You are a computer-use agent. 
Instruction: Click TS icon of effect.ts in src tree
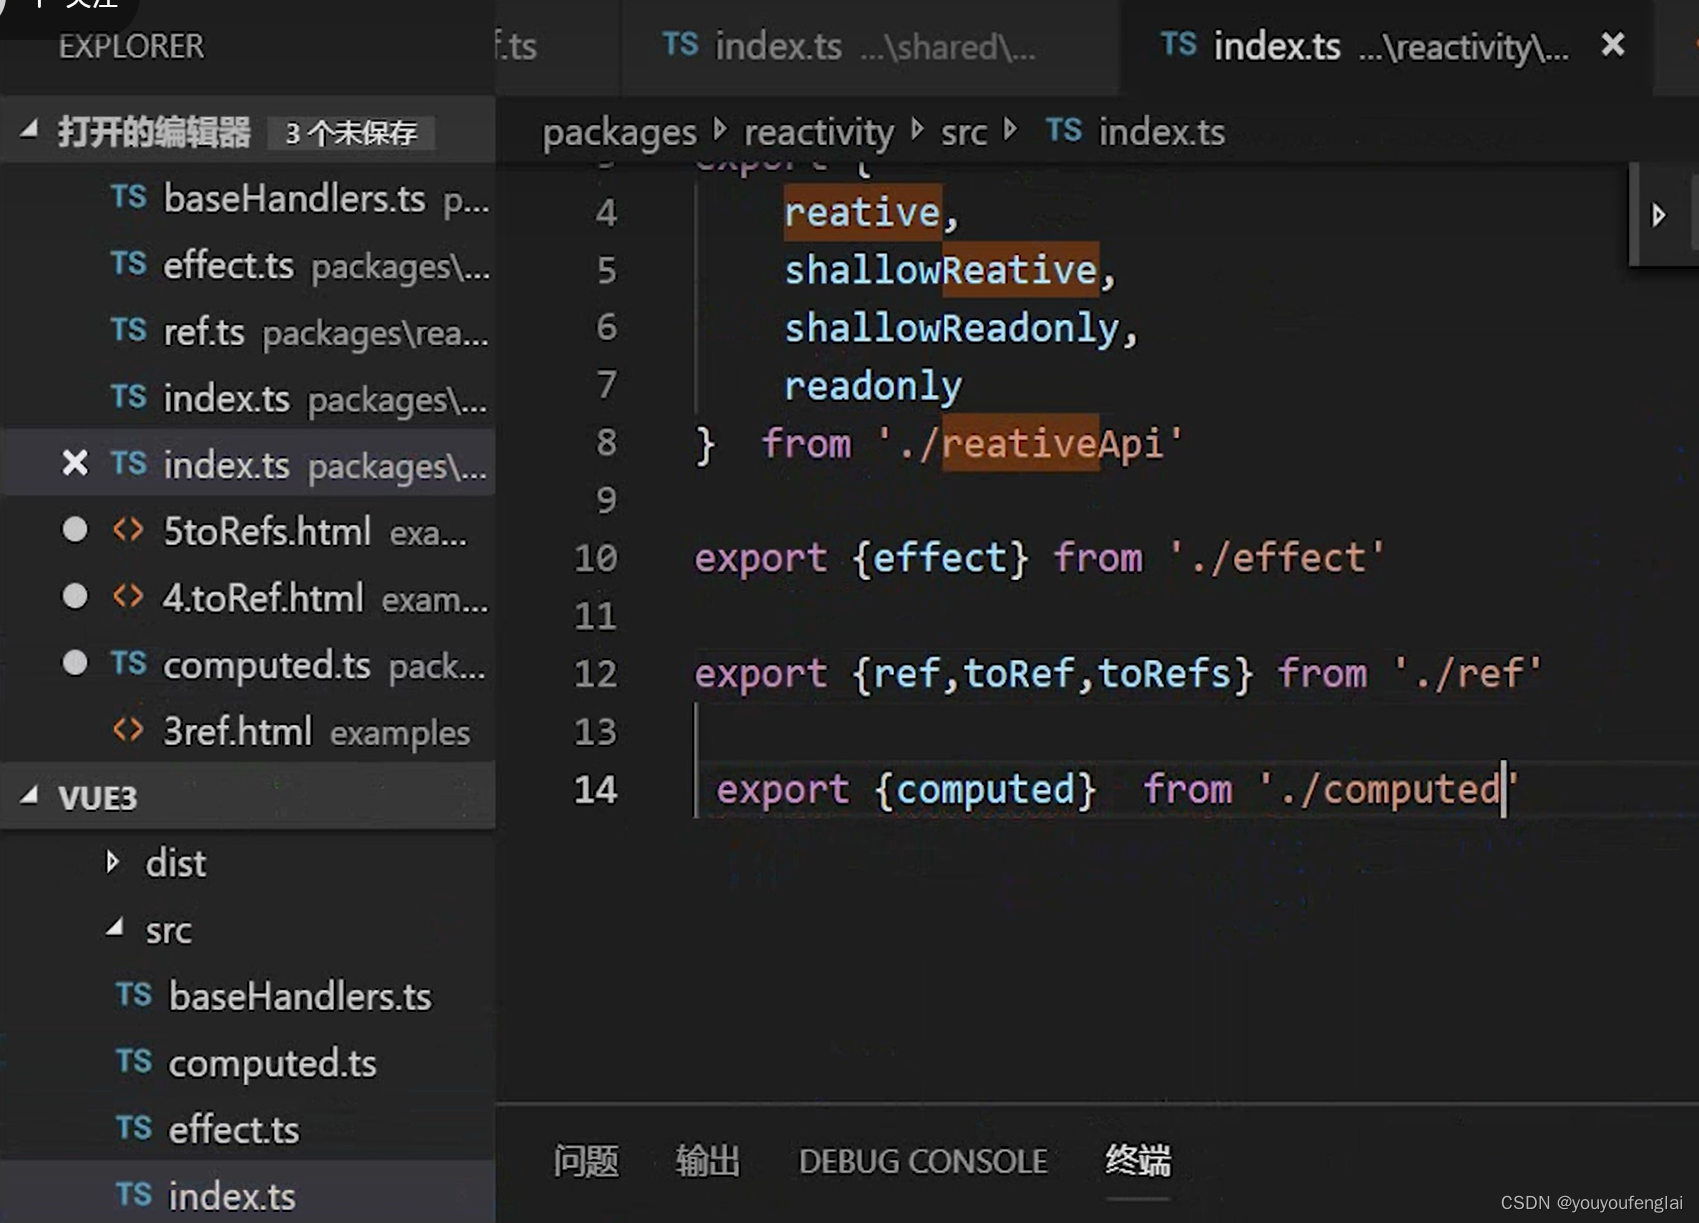point(134,1128)
